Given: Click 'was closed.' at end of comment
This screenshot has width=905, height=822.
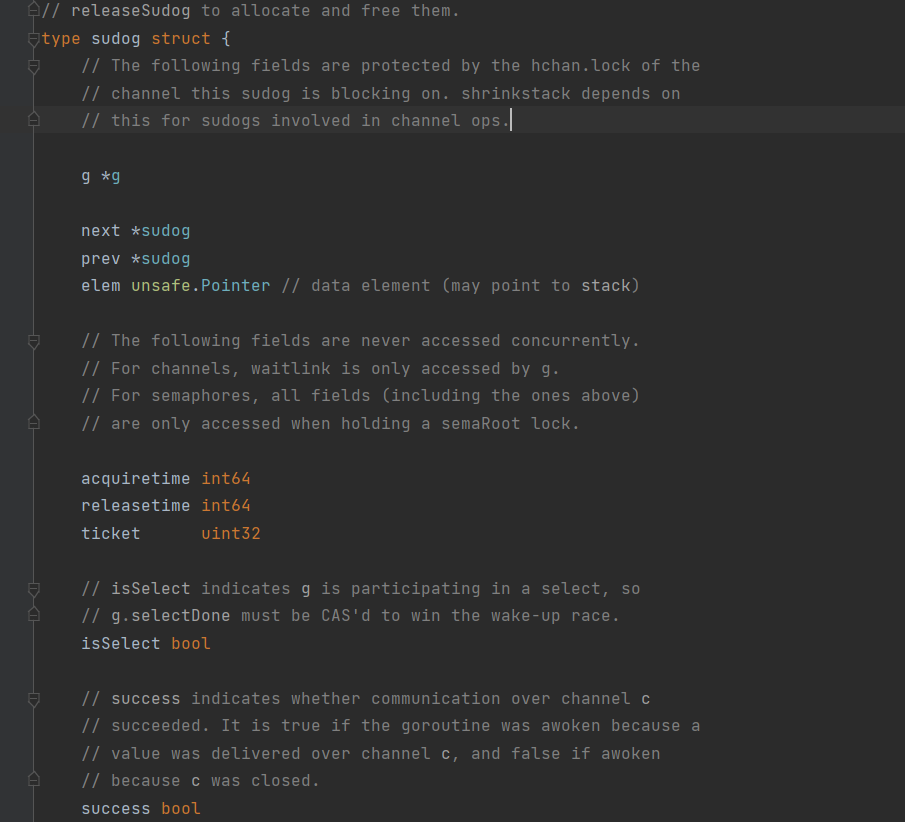Looking at the screenshot, I should coord(265,781).
